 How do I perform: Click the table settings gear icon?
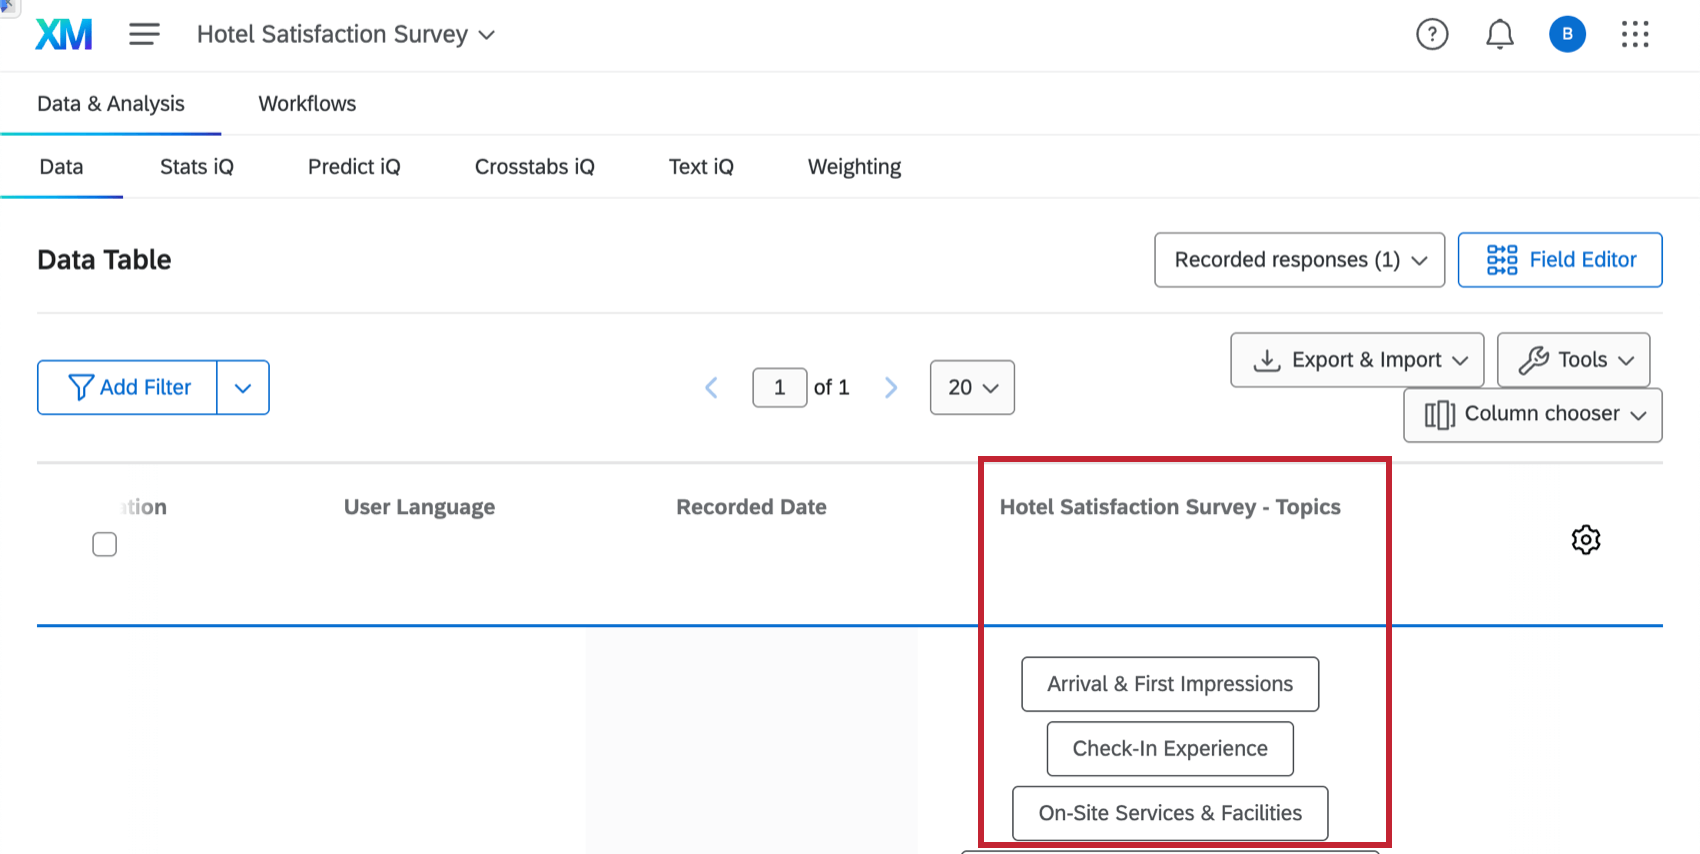pos(1585,540)
